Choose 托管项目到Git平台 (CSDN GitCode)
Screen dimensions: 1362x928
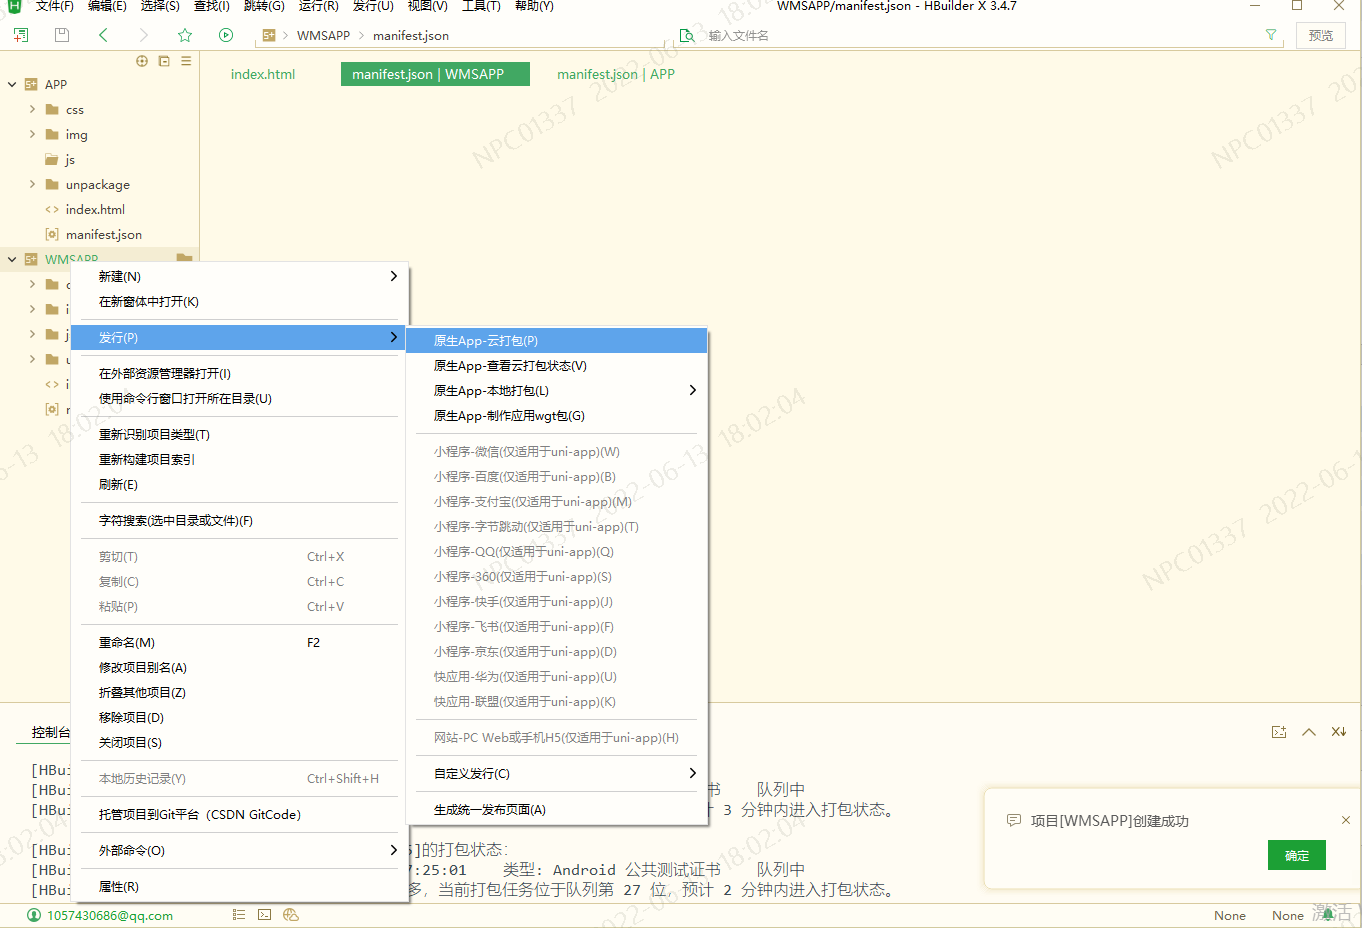(x=240, y=815)
